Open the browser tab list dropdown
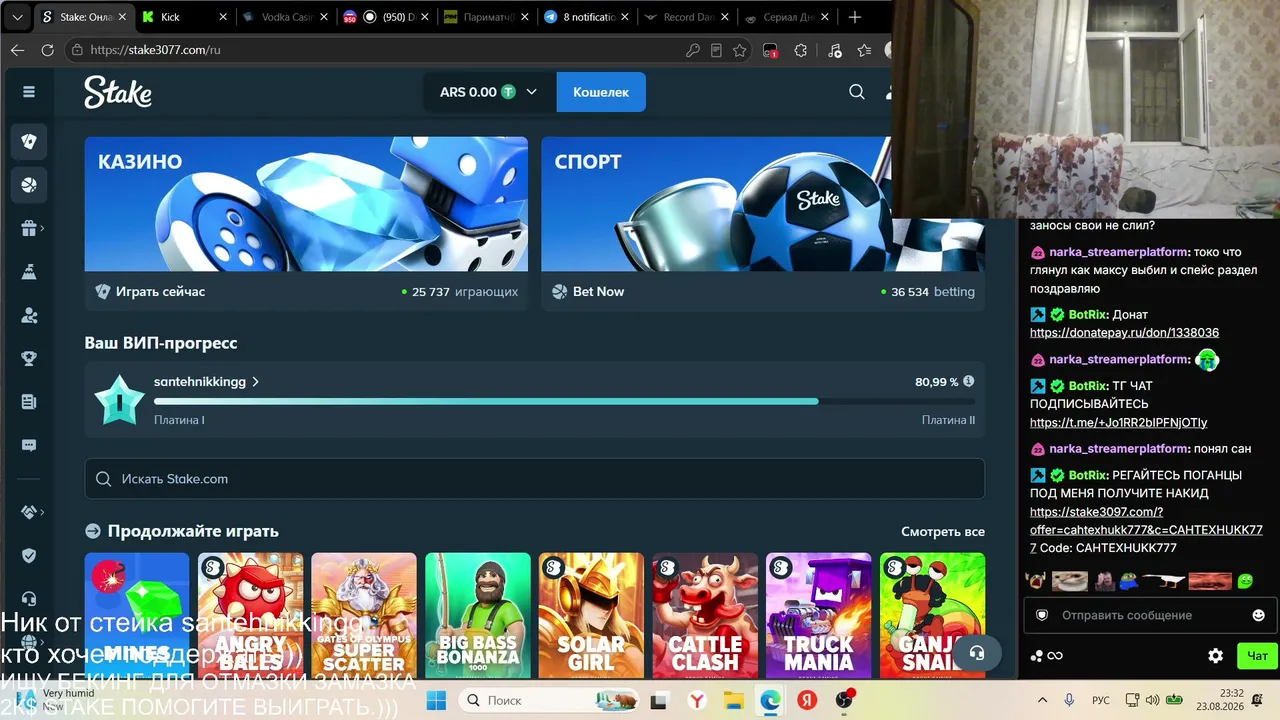This screenshot has width=1280, height=720. tap(17, 17)
